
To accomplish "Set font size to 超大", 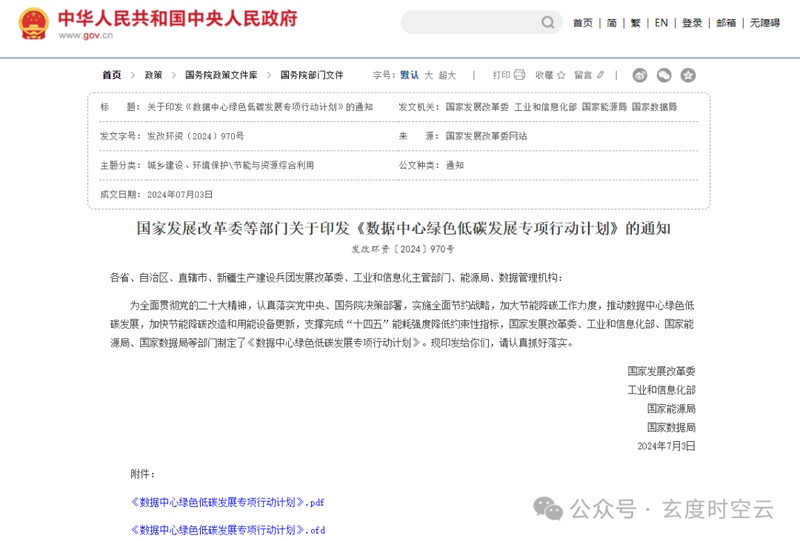I will tap(447, 75).
